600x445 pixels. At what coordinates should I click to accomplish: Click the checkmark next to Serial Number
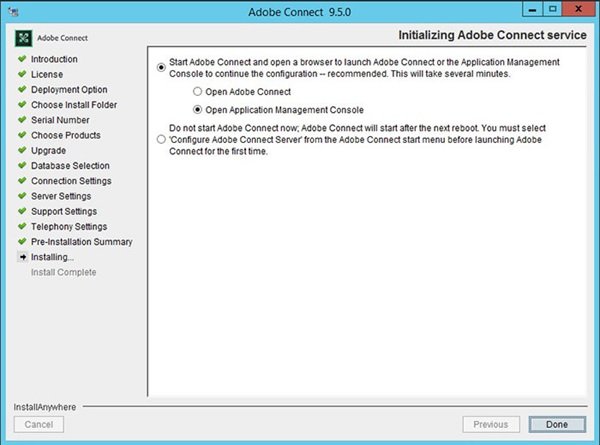[x=21, y=120]
